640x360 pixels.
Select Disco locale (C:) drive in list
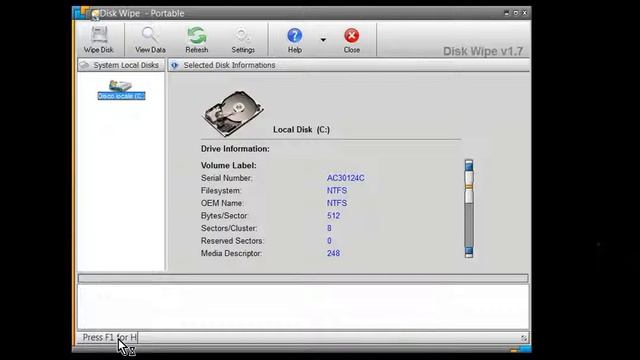pyautogui.click(x=121, y=91)
